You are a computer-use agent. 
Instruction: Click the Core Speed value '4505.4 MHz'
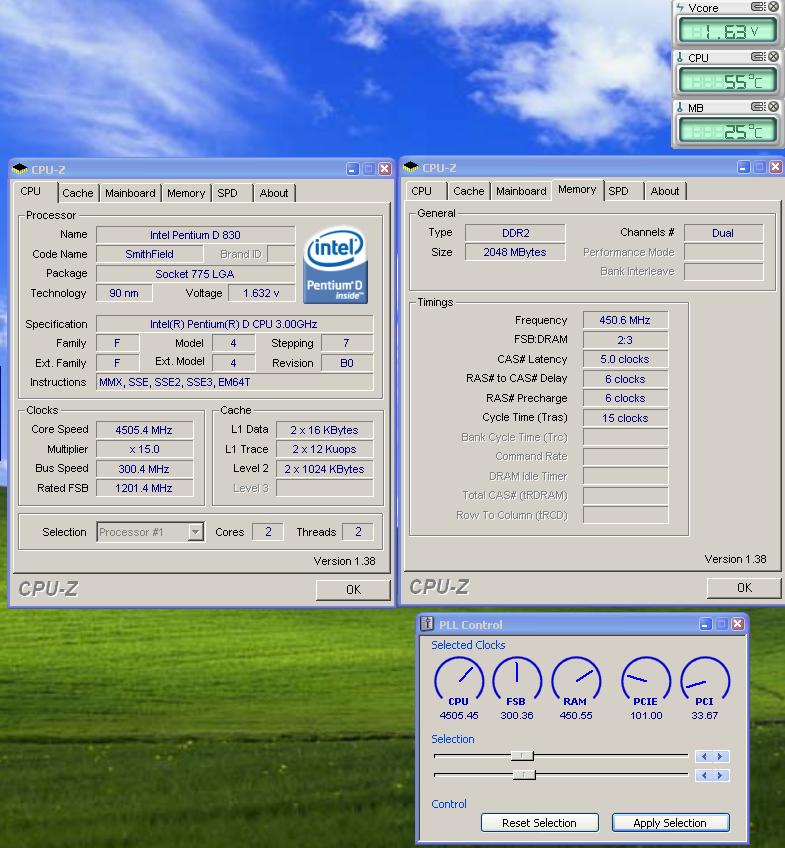144,430
